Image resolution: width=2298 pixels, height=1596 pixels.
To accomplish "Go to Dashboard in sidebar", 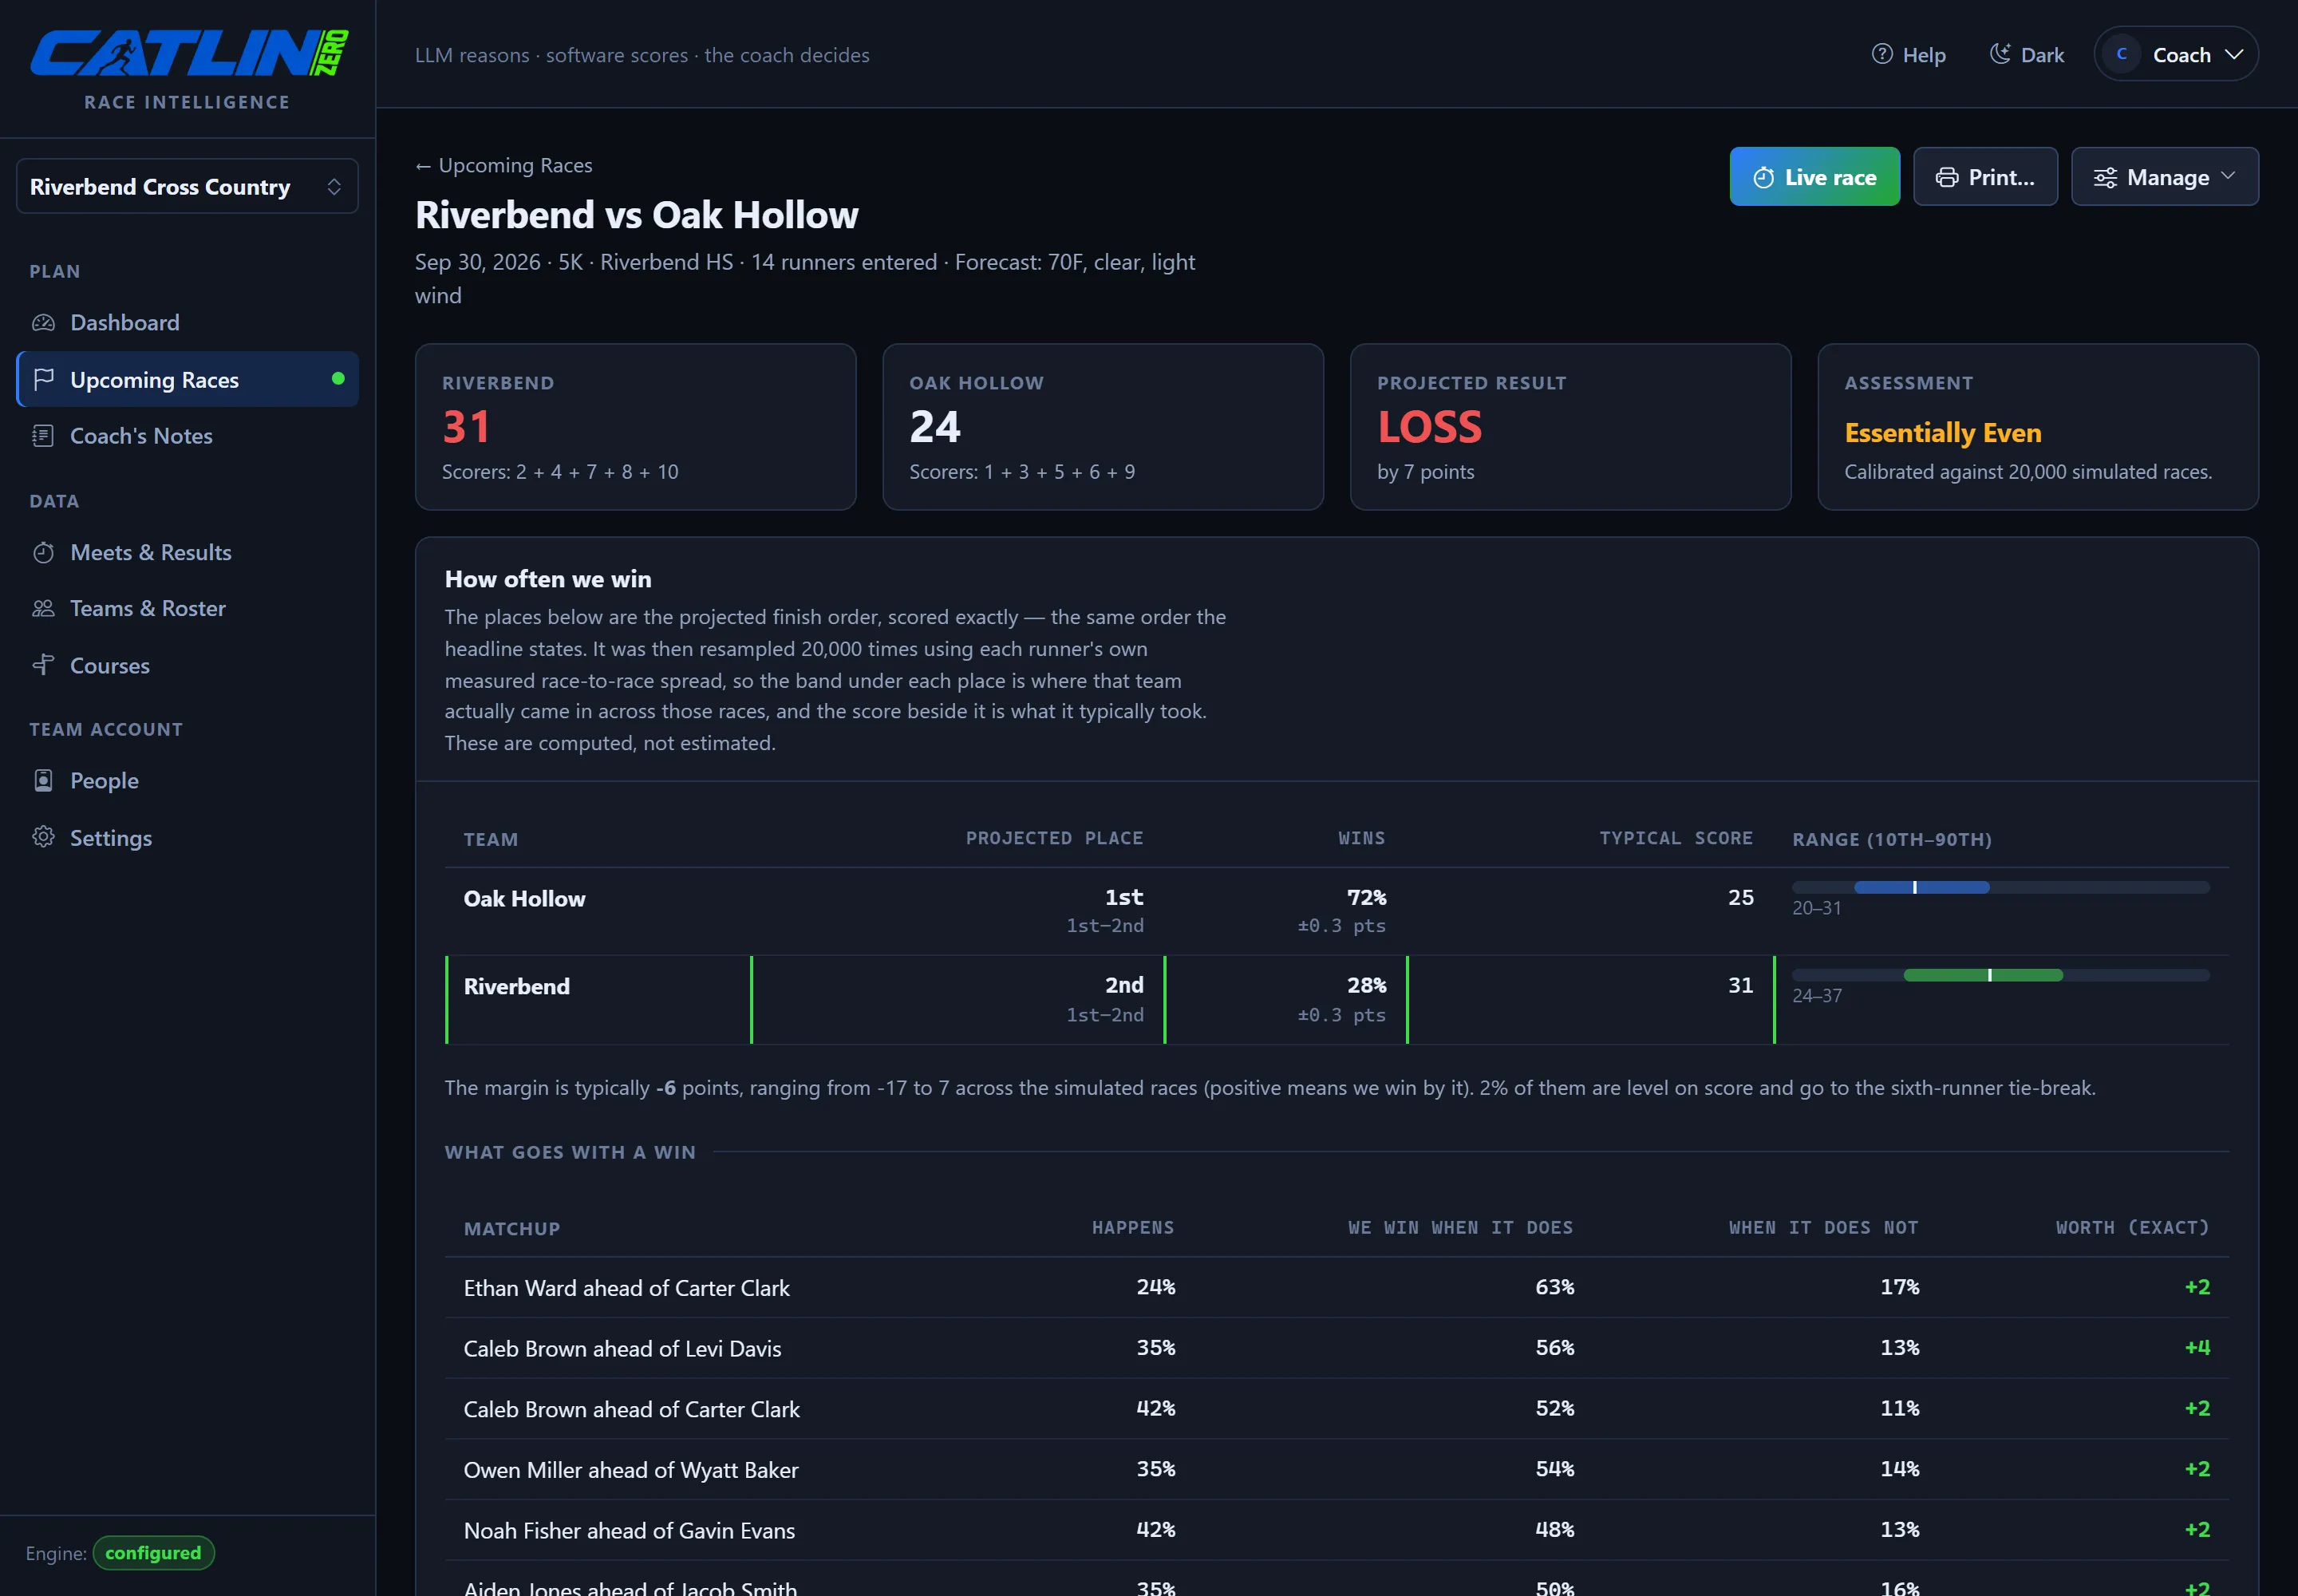I will tap(187, 323).
